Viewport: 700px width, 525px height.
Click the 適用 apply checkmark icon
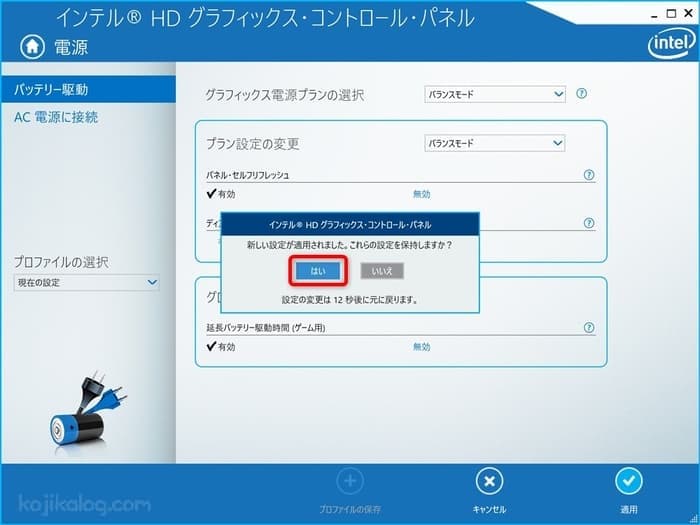click(x=629, y=481)
